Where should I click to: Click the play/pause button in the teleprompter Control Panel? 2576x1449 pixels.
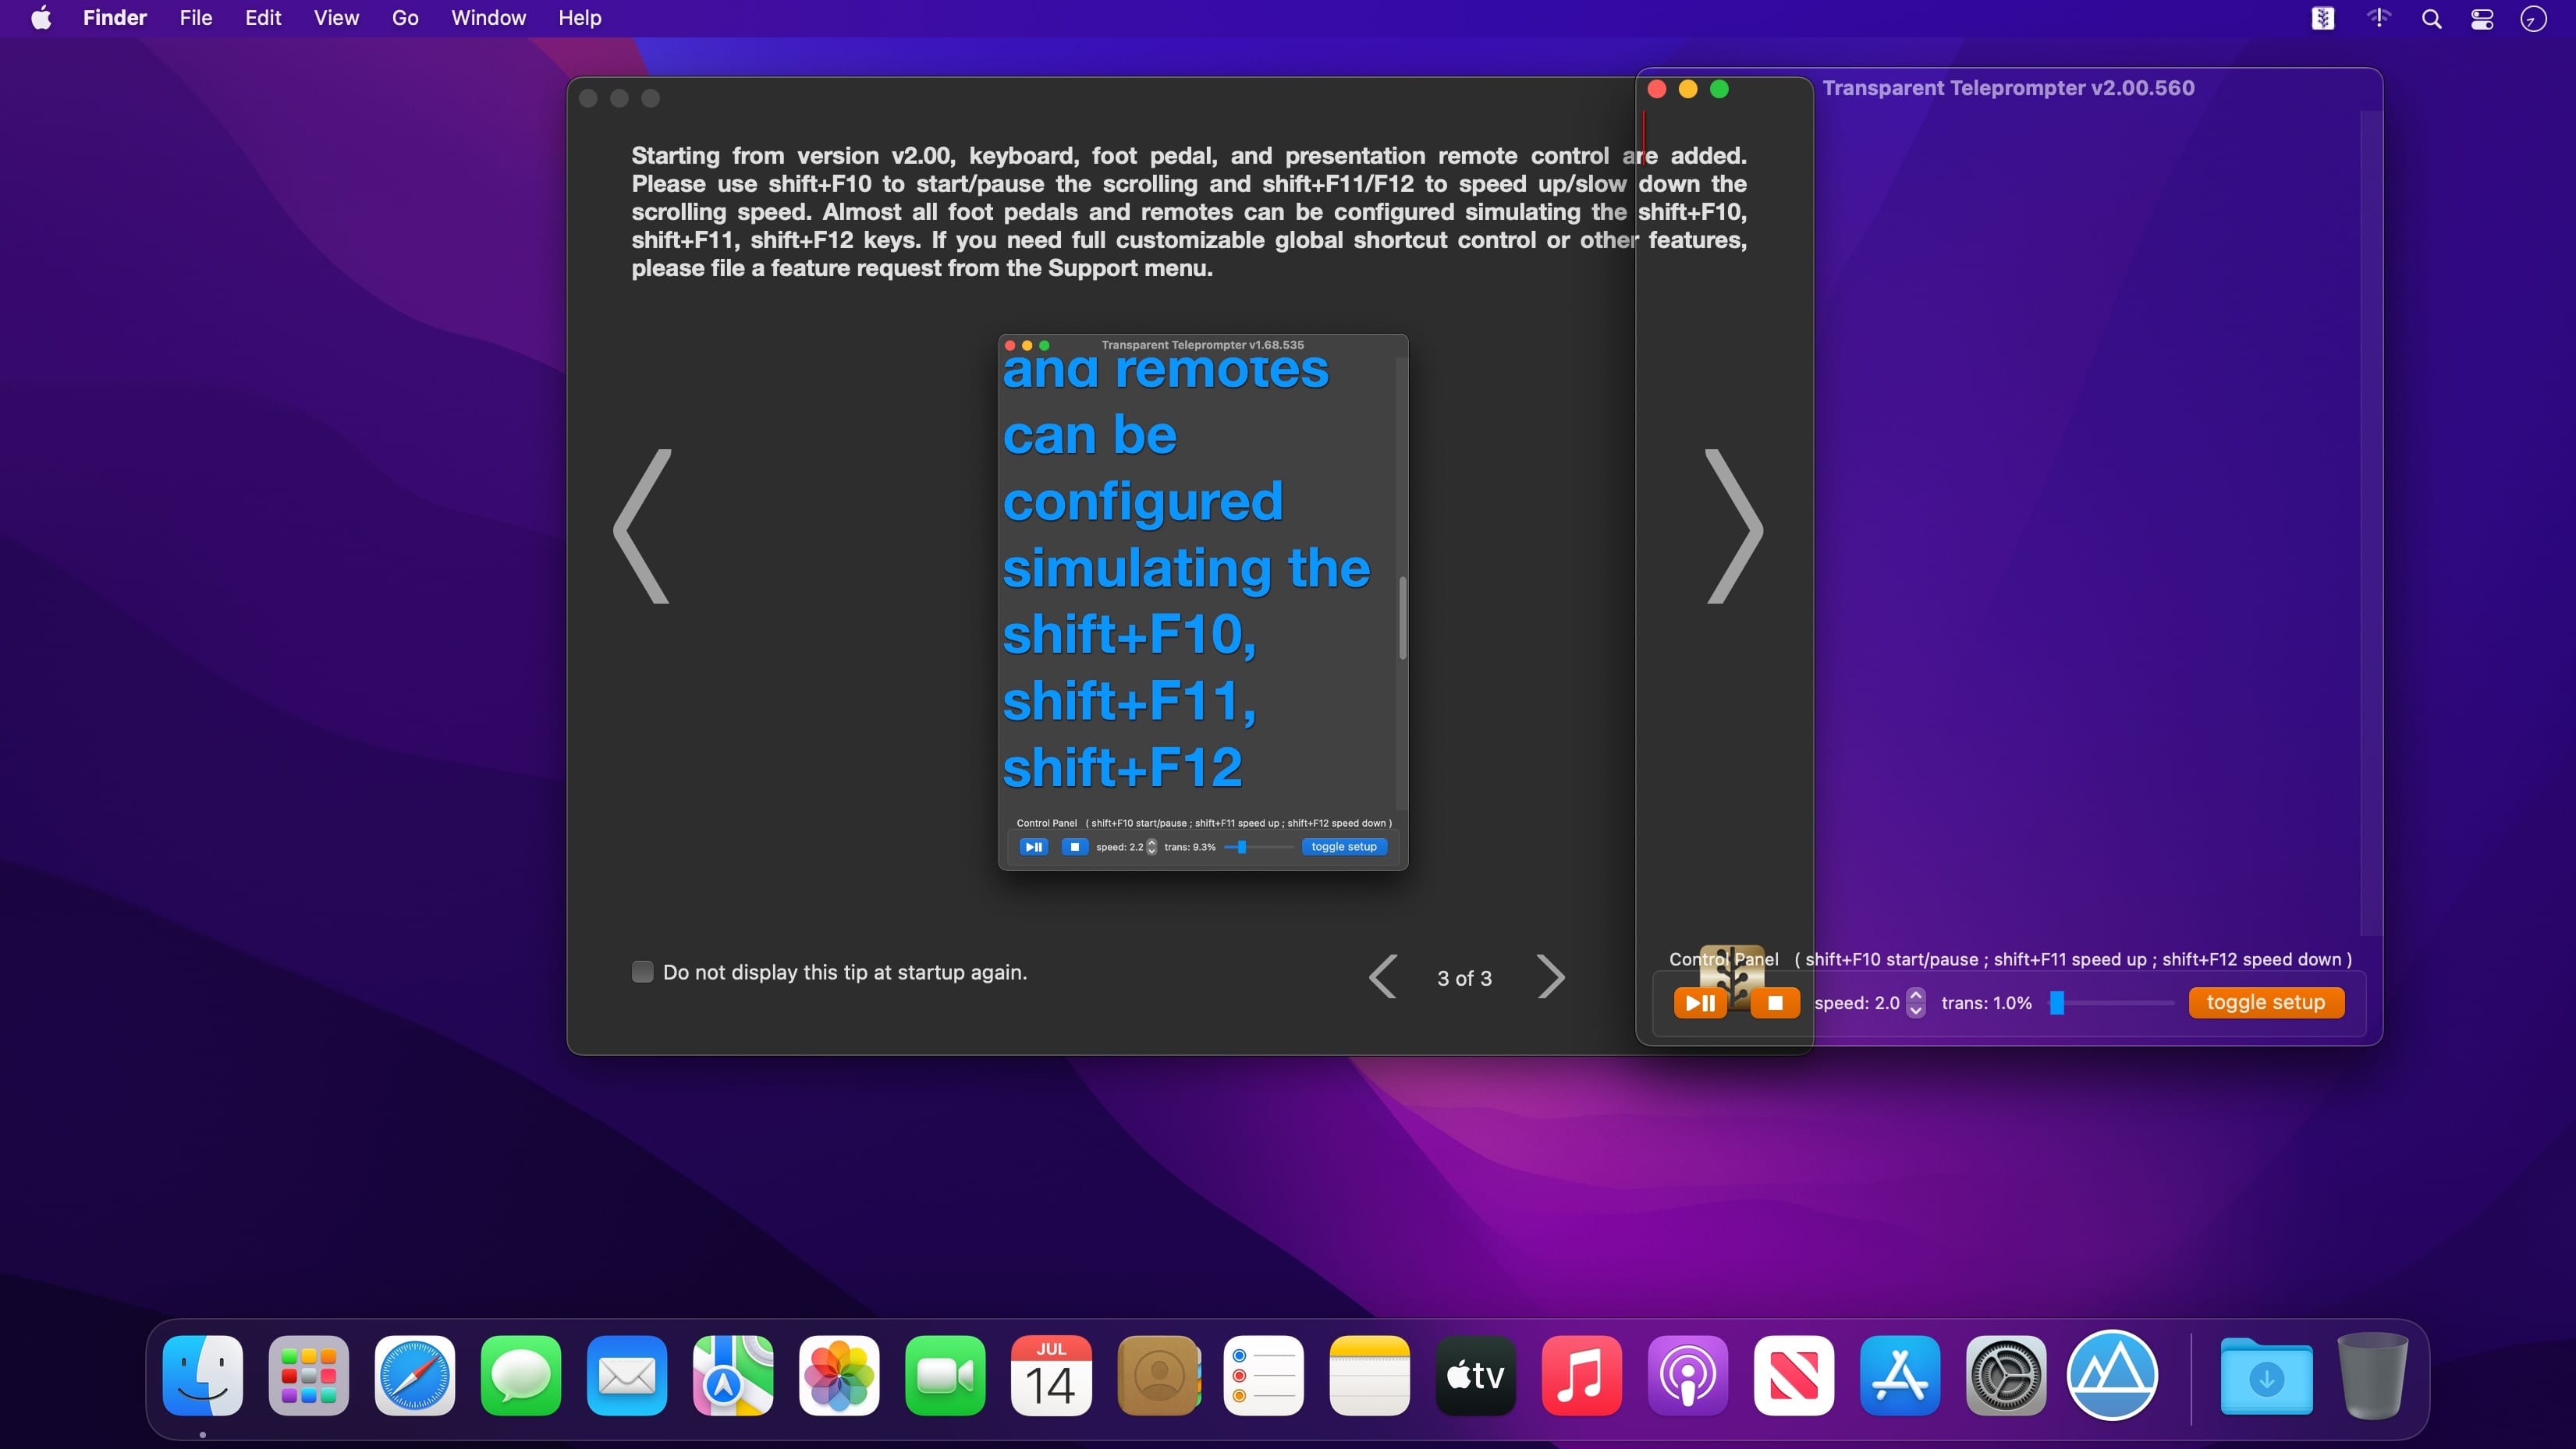pyautogui.click(x=1700, y=1003)
